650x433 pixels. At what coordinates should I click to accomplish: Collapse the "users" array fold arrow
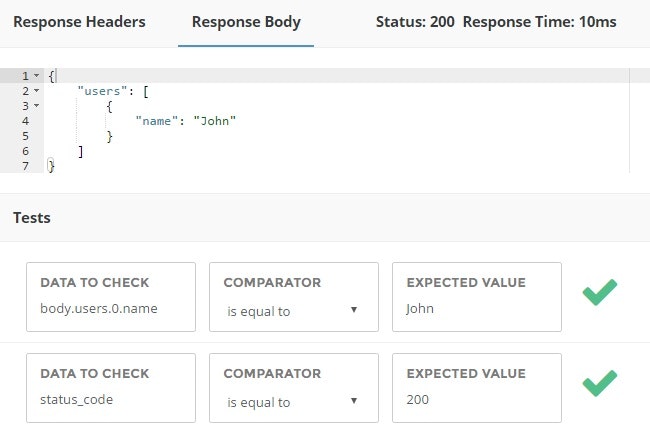click(37, 91)
